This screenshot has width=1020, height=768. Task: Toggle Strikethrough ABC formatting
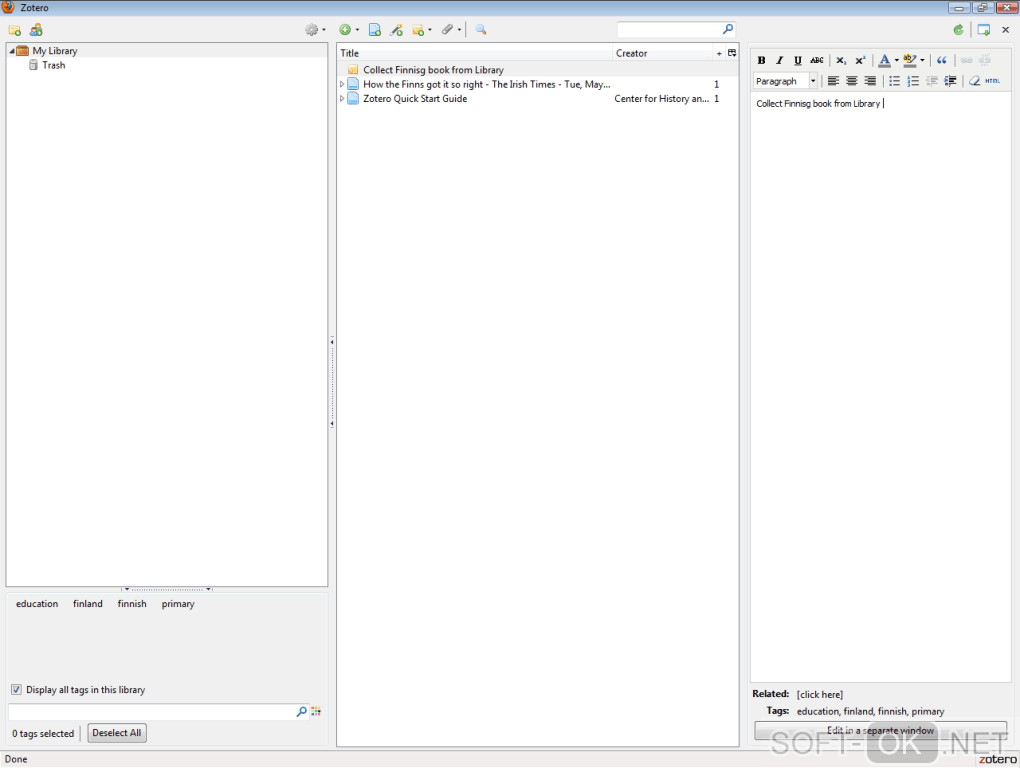tap(816, 60)
